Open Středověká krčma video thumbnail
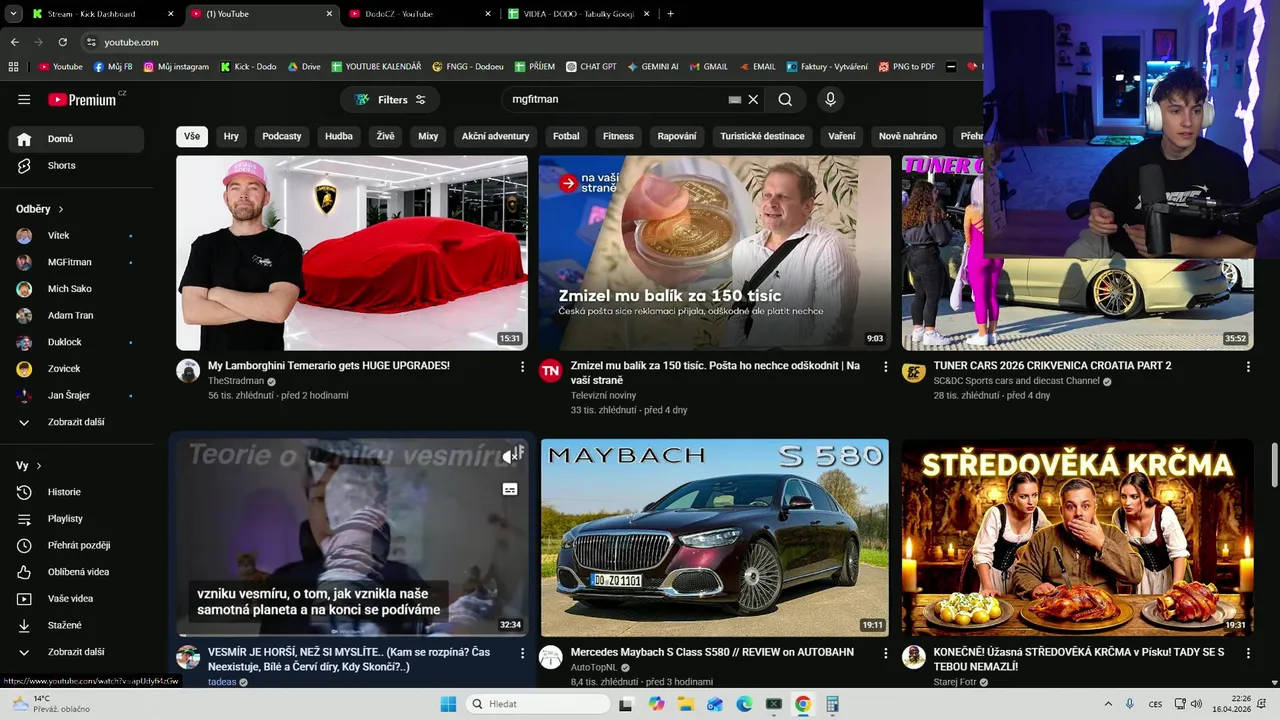1280x720 pixels. coord(1077,537)
